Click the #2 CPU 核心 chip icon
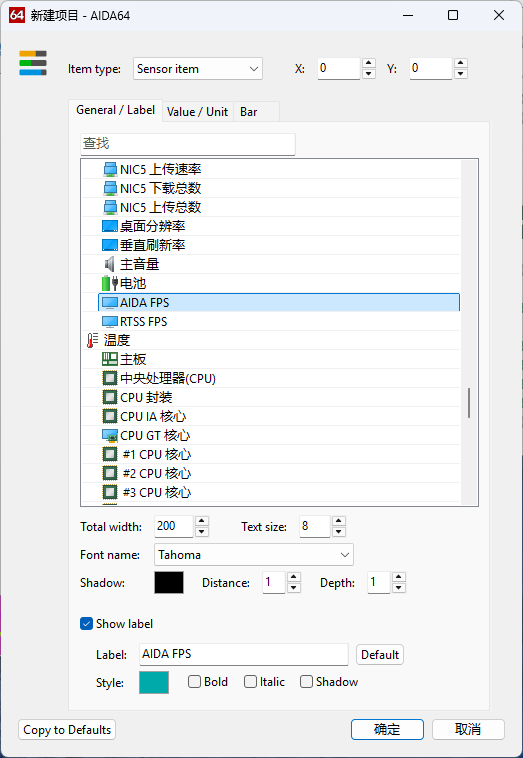Viewport: 523px width, 758px height. (x=110, y=473)
